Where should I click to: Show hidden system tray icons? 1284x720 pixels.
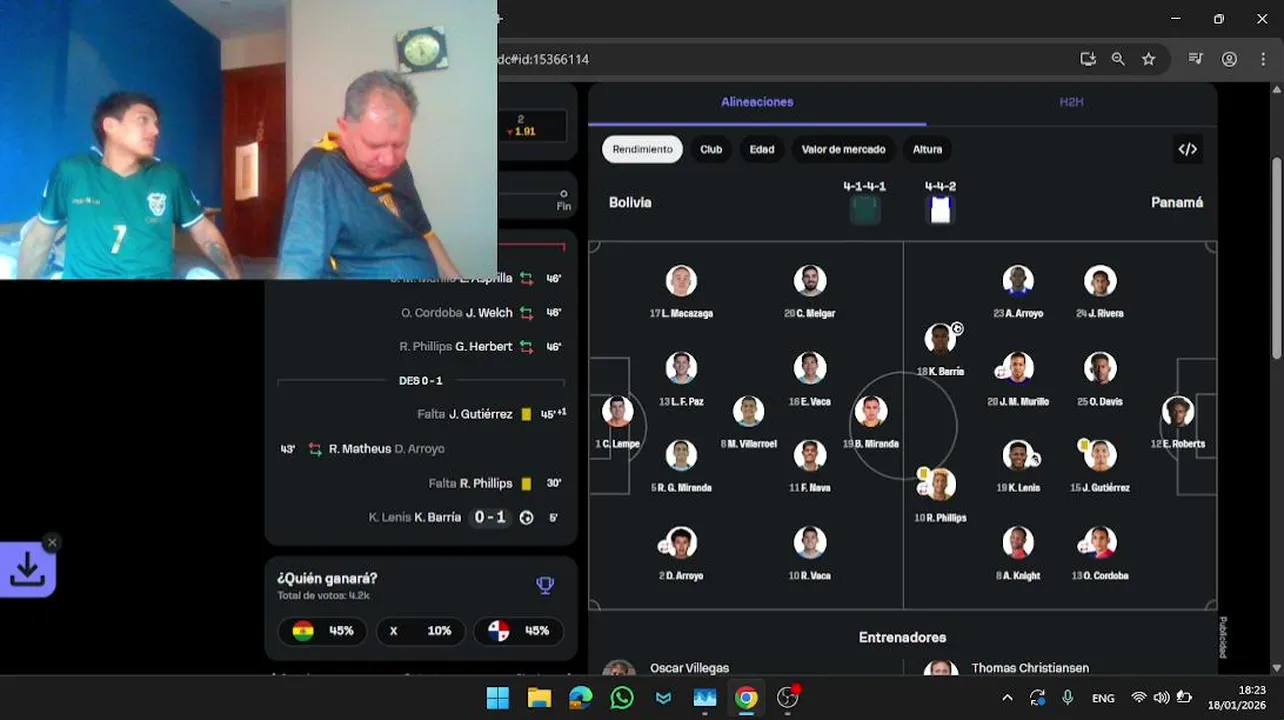tap(1007, 698)
